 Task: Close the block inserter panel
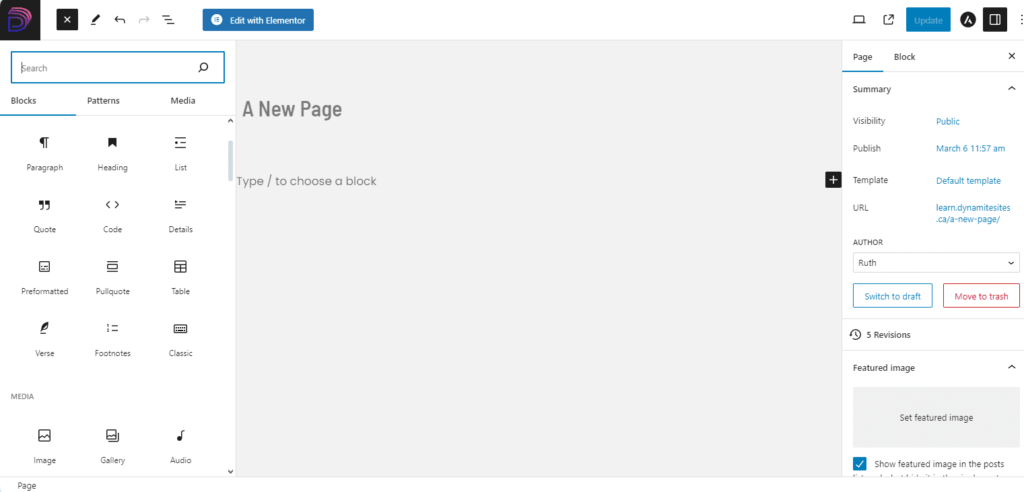(67, 20)
